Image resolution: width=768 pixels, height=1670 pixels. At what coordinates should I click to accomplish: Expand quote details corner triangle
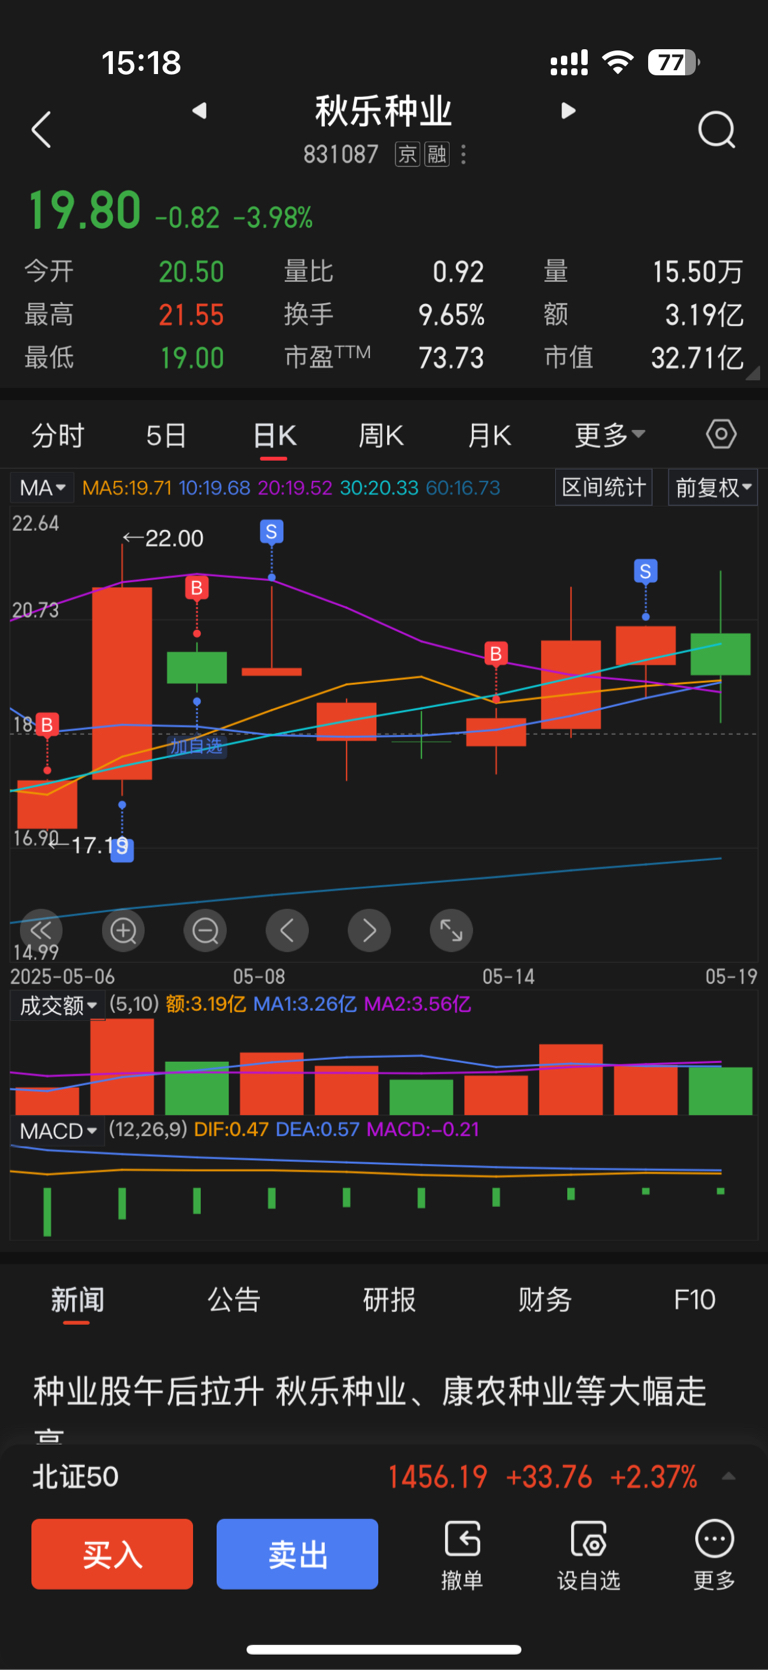(752, 373)
